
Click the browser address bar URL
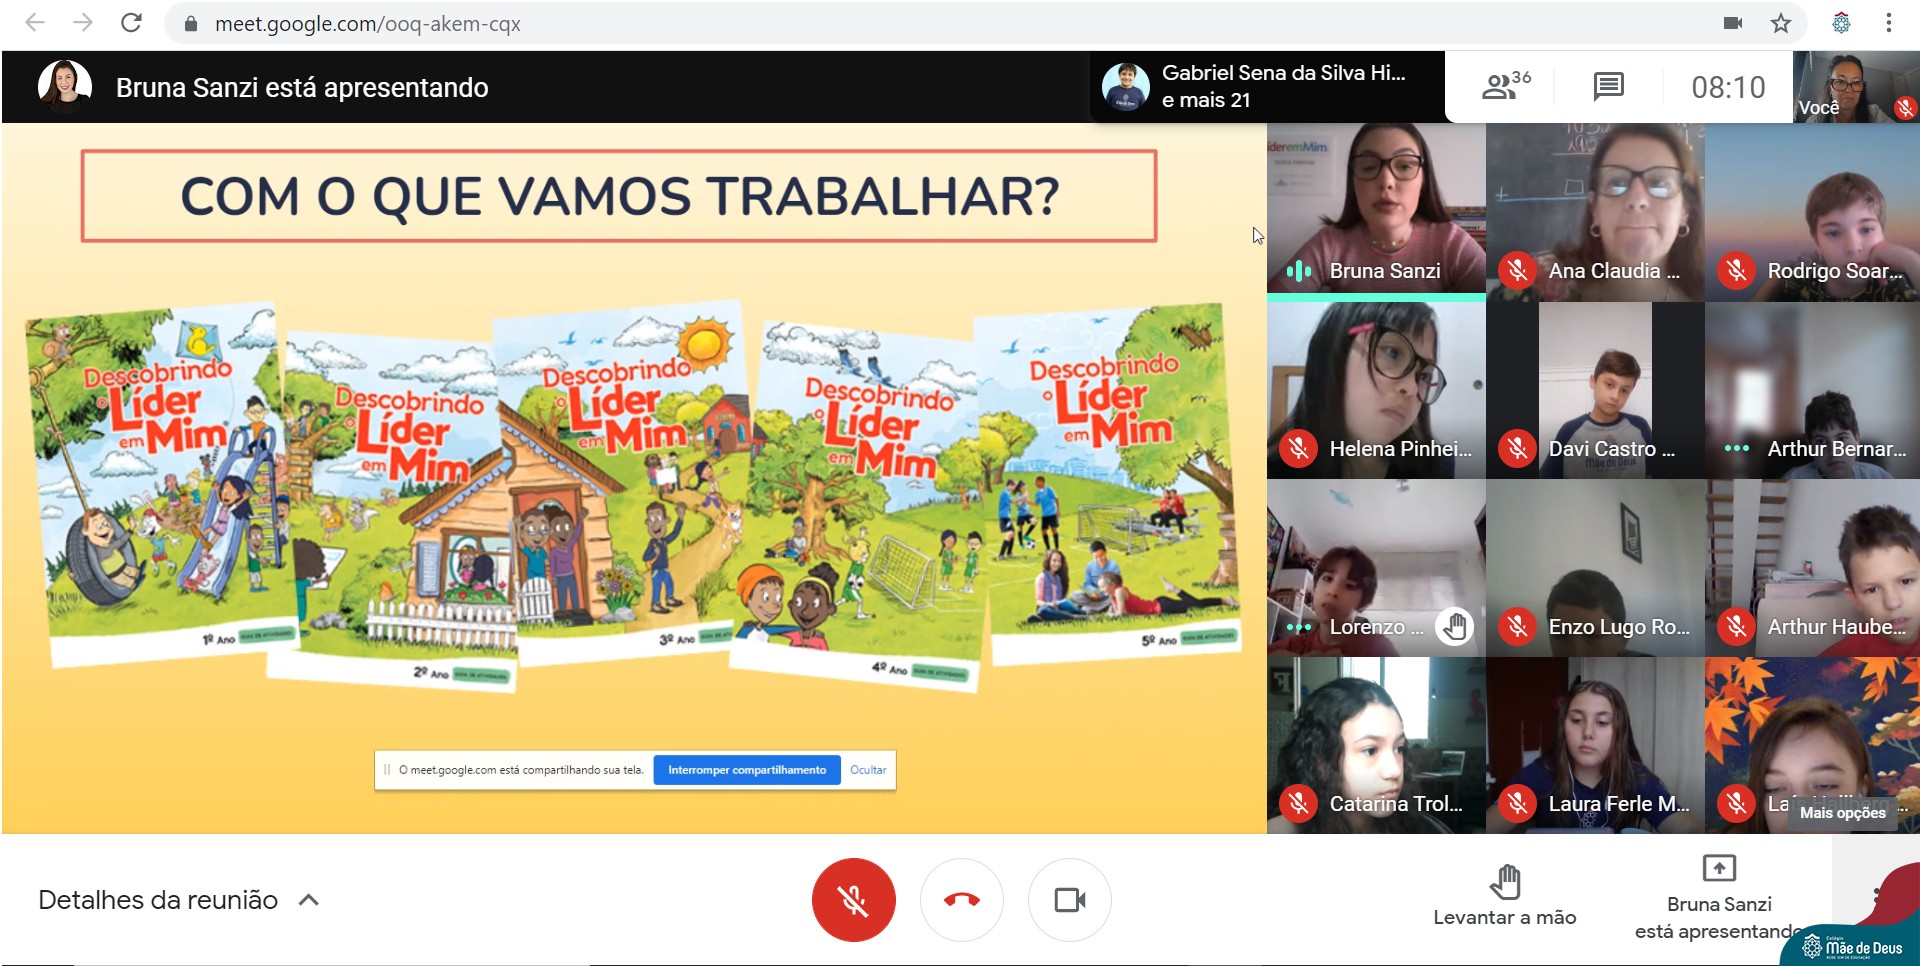pyautogui.click(x=368, y=23)
